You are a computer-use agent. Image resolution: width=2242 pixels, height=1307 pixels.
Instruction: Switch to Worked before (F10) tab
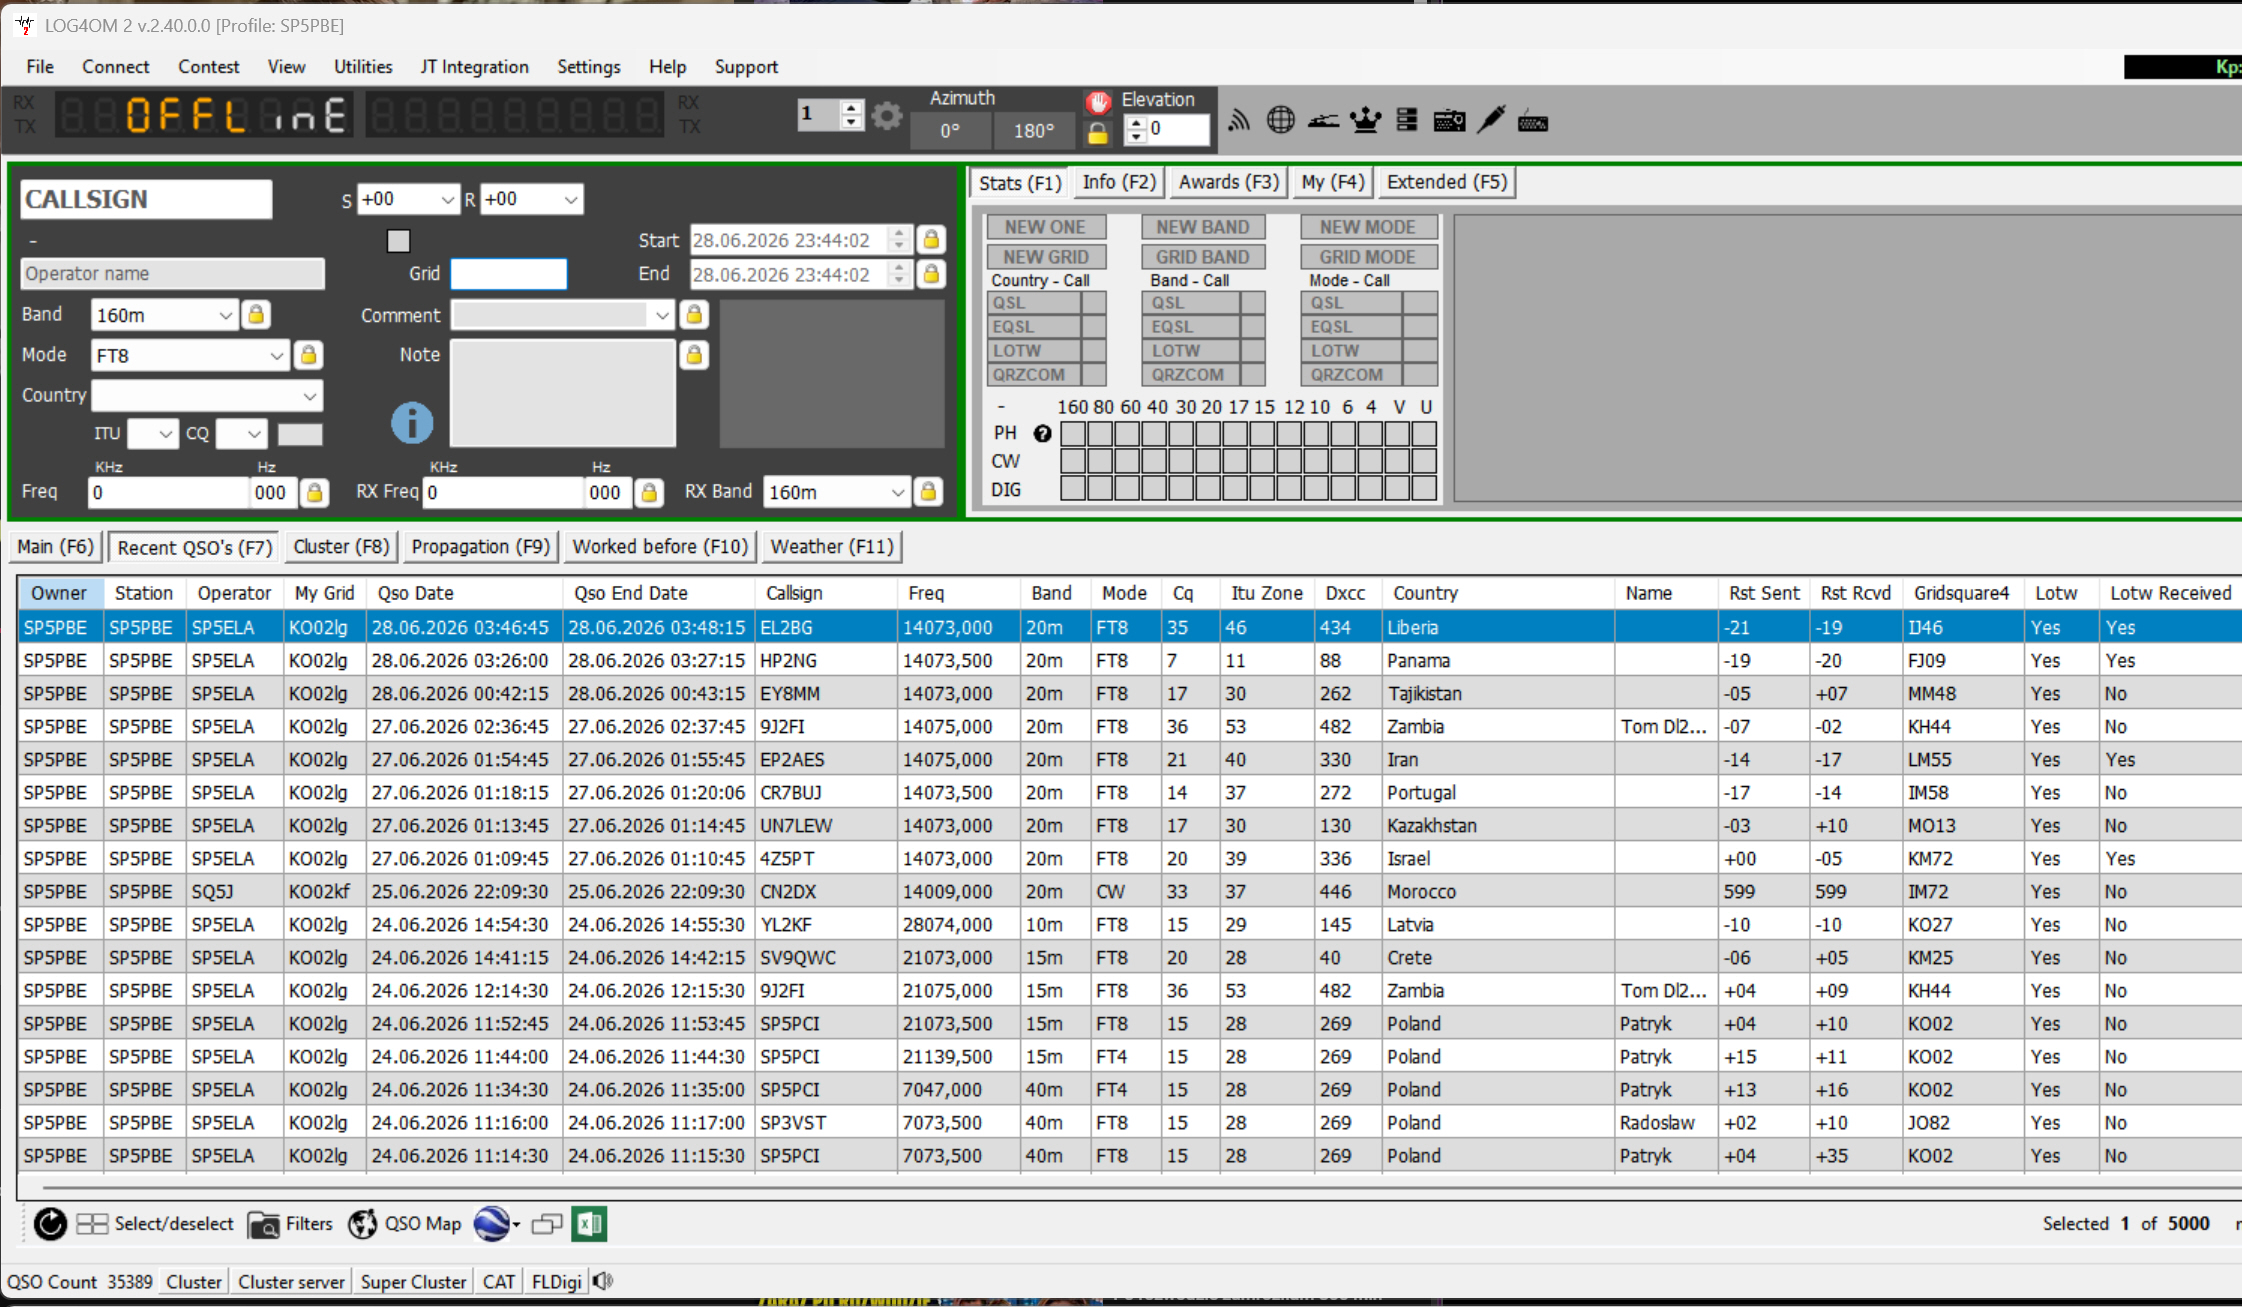660,547
